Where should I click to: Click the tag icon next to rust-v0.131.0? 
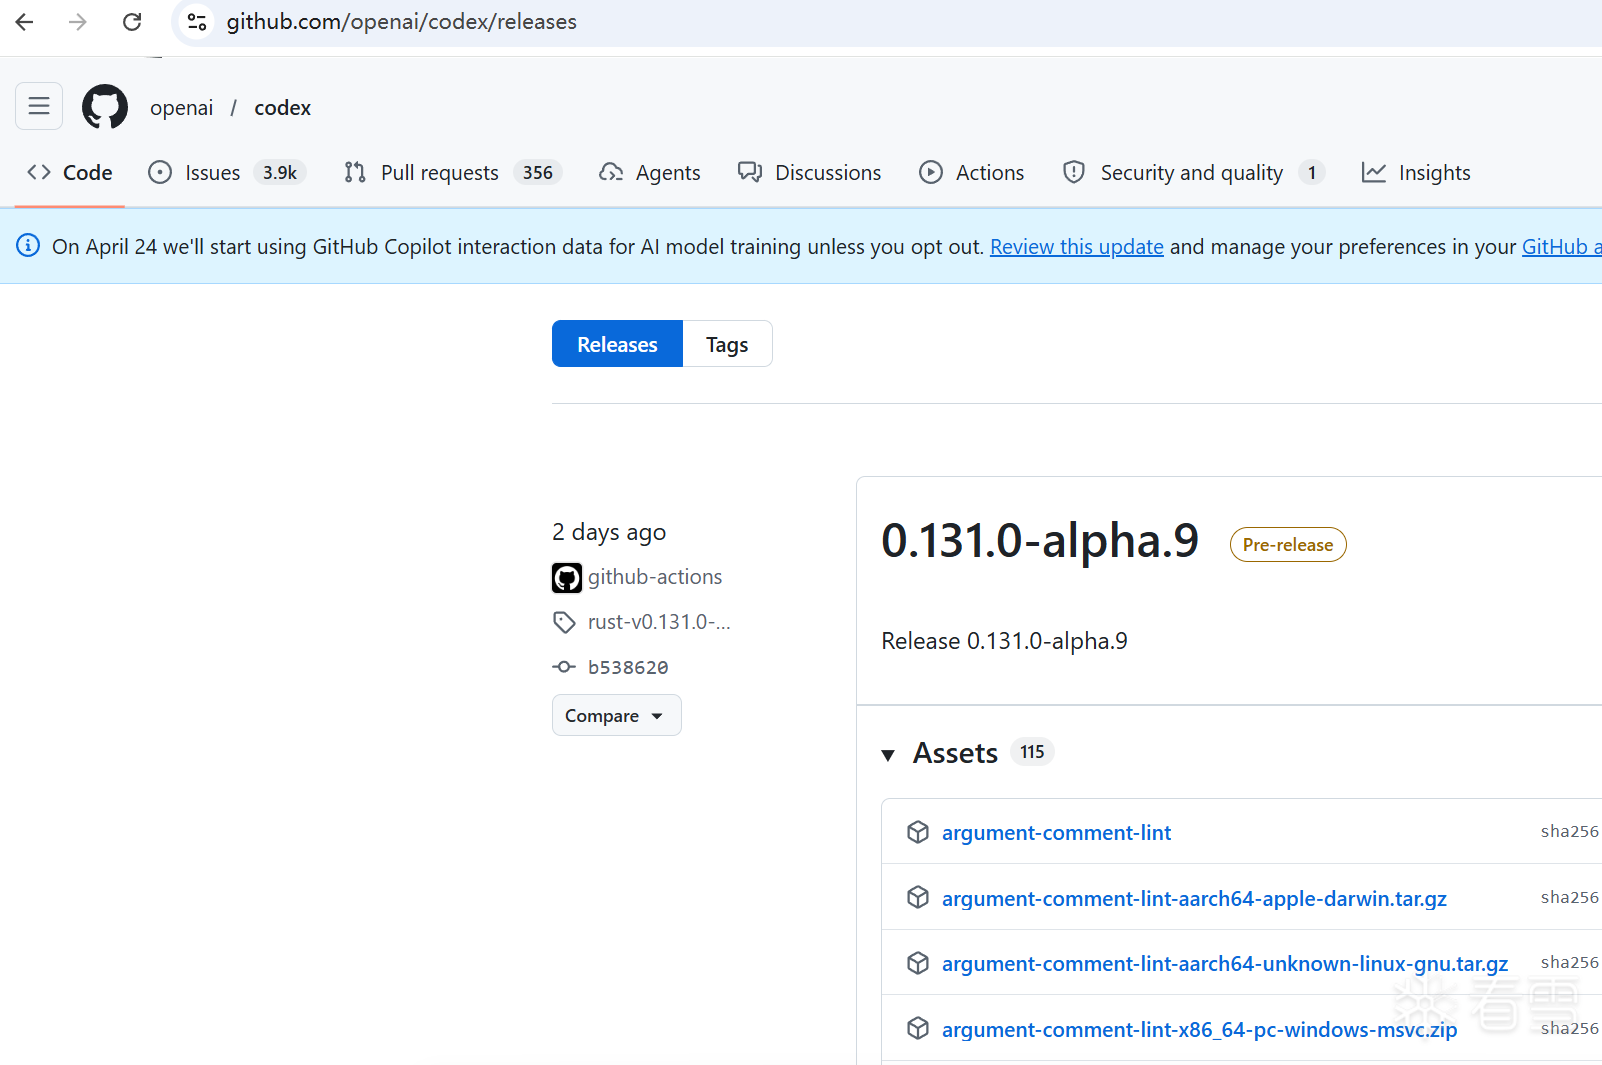coord(564,622)
